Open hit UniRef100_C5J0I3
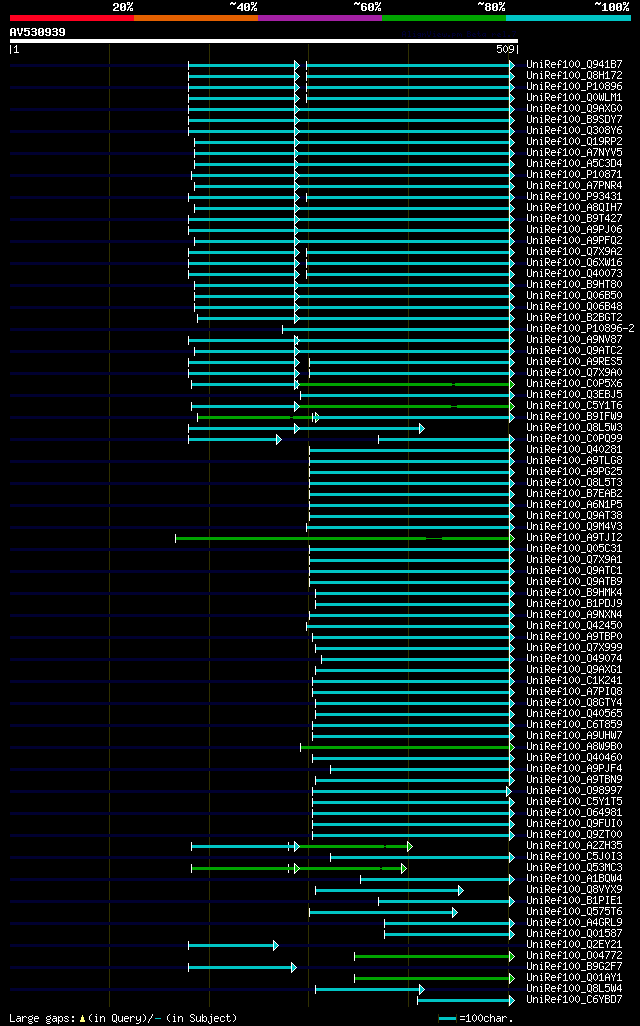This screenshot has width=640, height=1026. coord(575,857)
